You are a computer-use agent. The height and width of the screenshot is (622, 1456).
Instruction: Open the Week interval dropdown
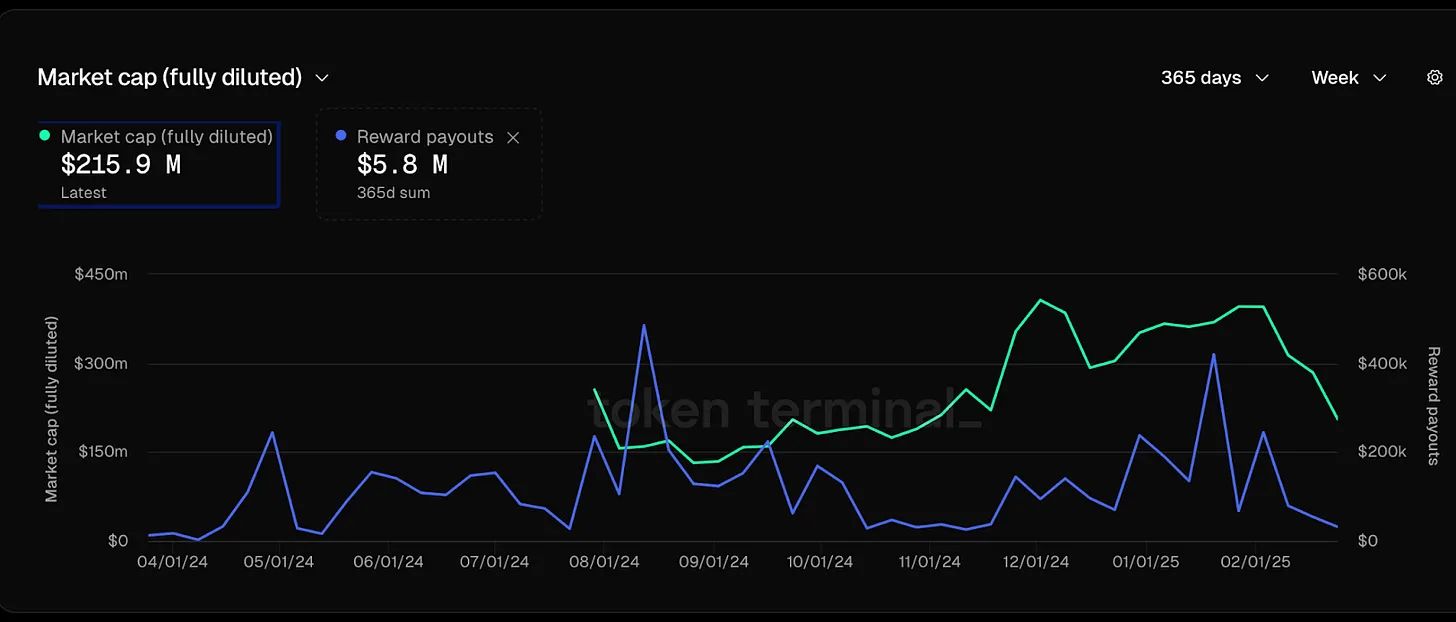click(1348, 77)
